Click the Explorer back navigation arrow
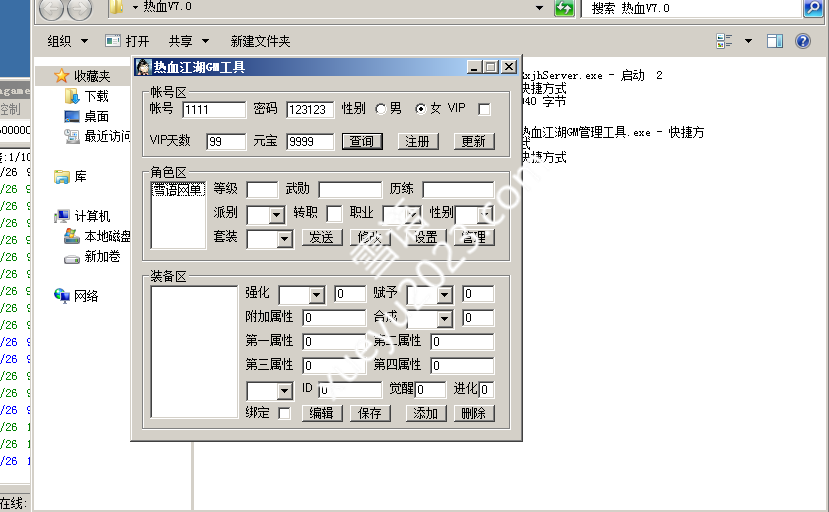Screen dimensions: 829x512 point(51,9)
